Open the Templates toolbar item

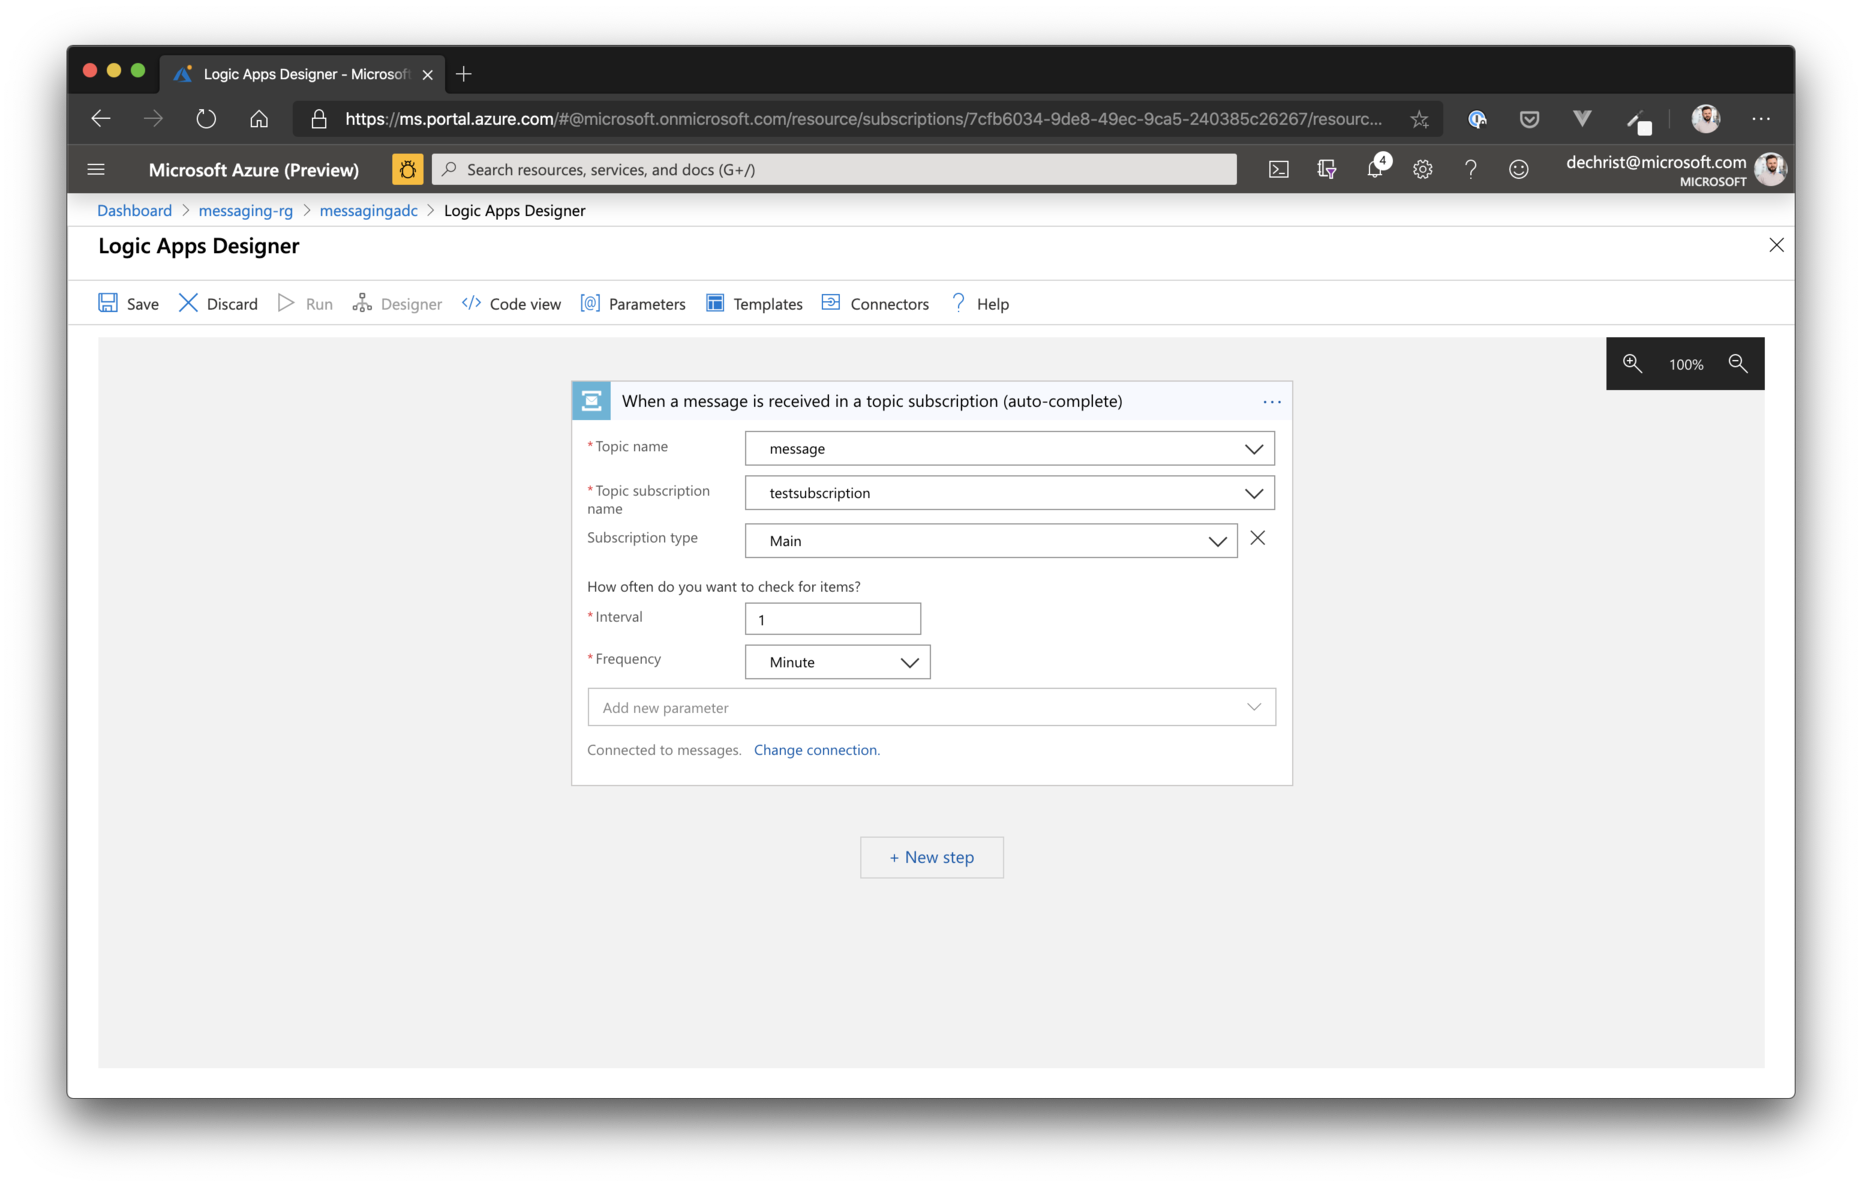(754, 304)
